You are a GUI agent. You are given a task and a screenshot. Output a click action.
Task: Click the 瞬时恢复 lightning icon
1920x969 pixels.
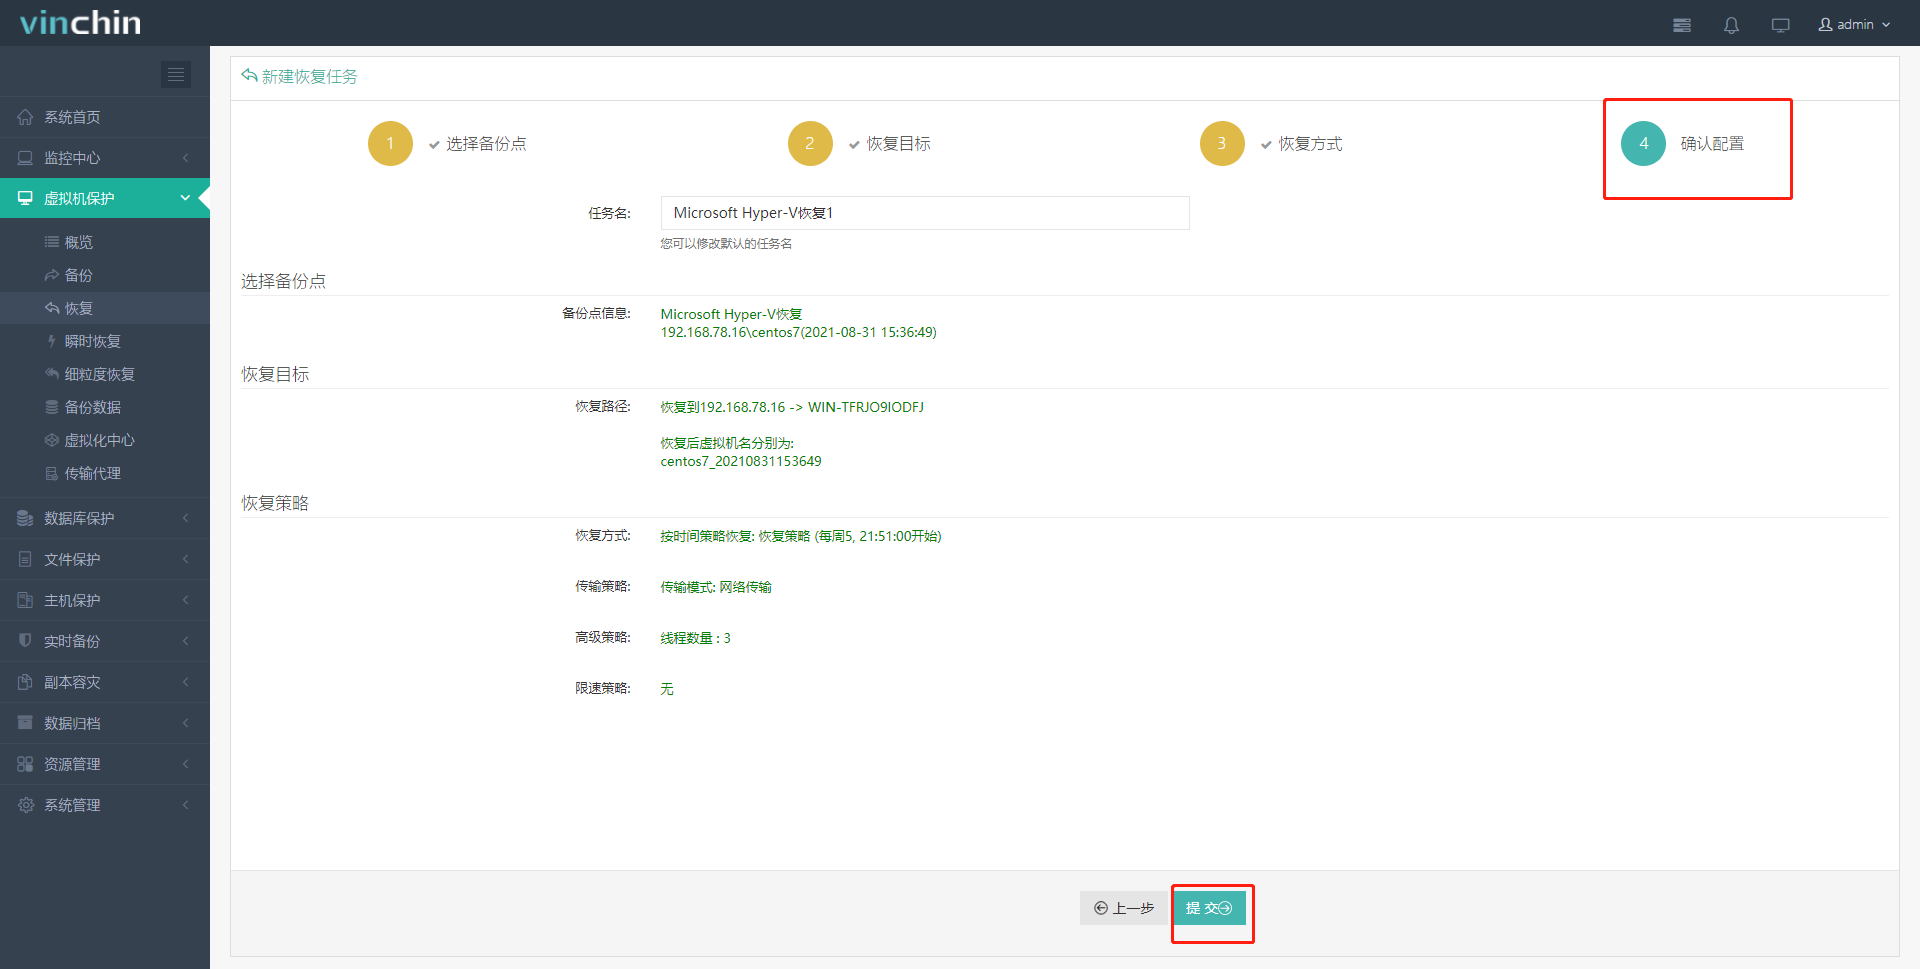click(x=52, y=341)
